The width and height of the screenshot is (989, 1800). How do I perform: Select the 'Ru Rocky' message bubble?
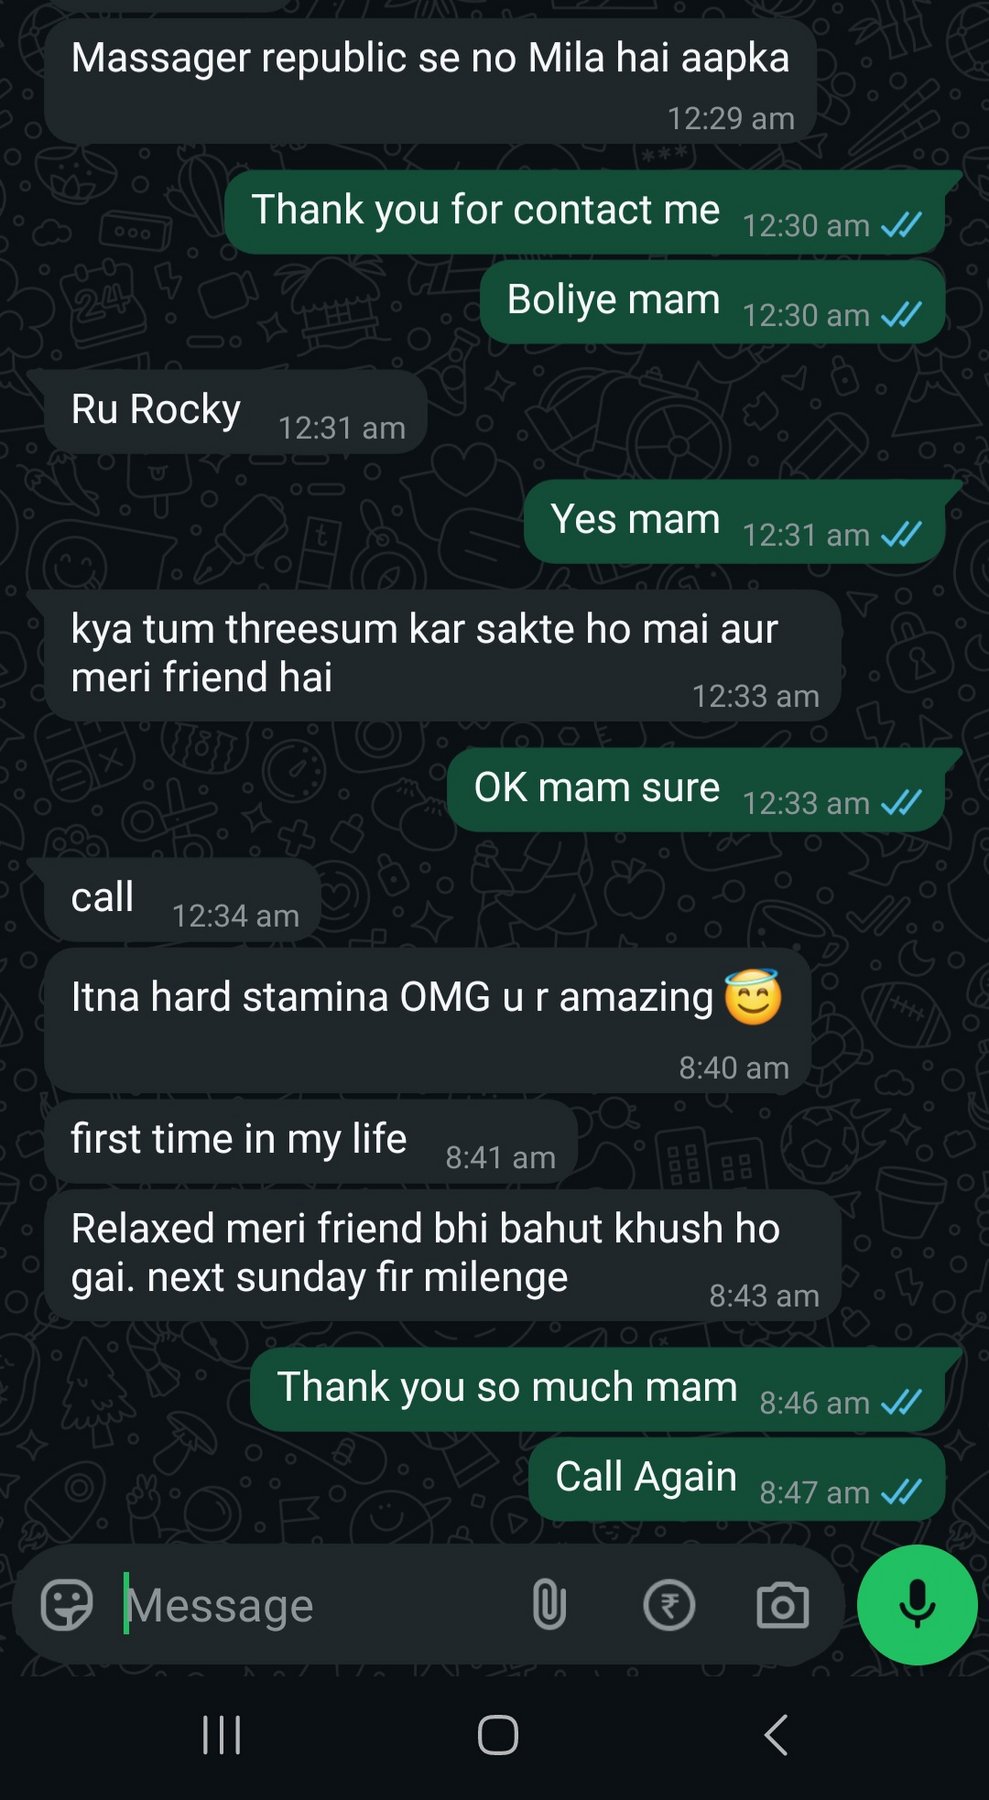coord(236,412)
